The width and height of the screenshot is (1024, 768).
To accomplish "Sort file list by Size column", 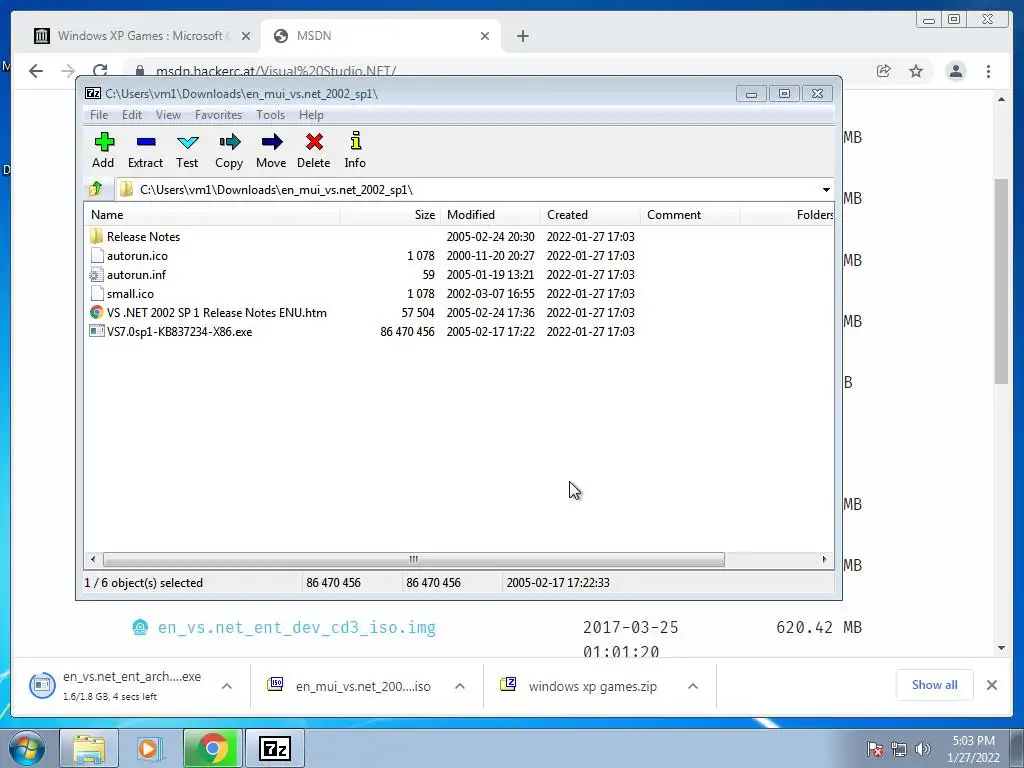I will tap(391, 215).
